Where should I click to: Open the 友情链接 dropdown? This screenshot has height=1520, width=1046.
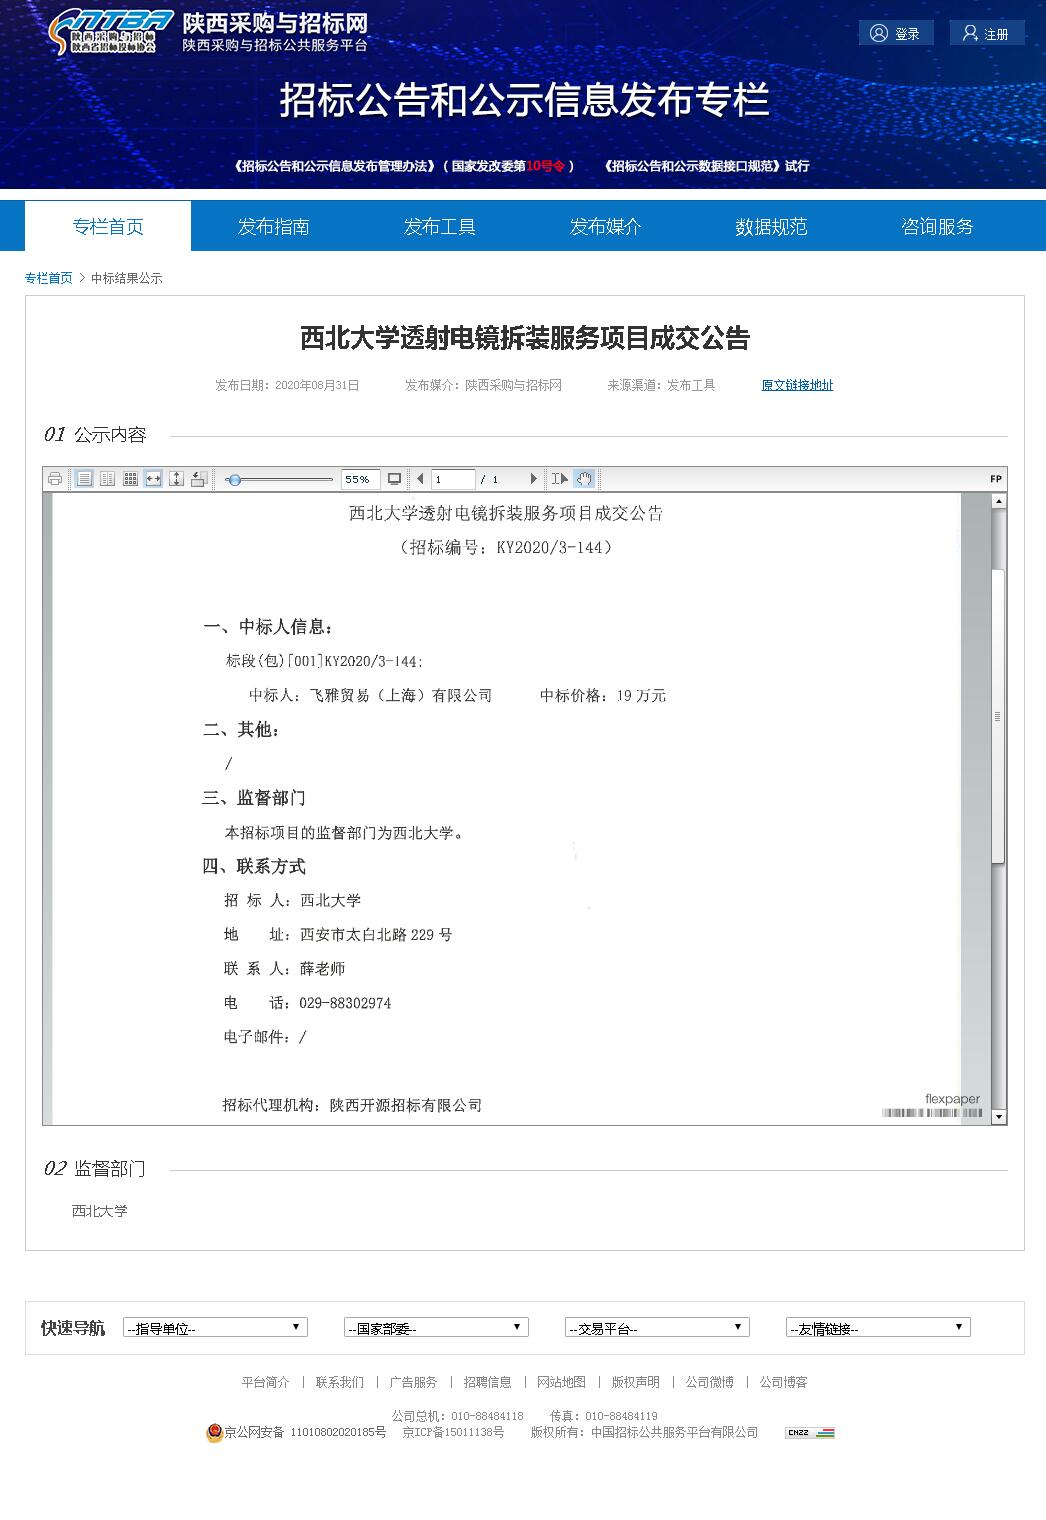877,1328
